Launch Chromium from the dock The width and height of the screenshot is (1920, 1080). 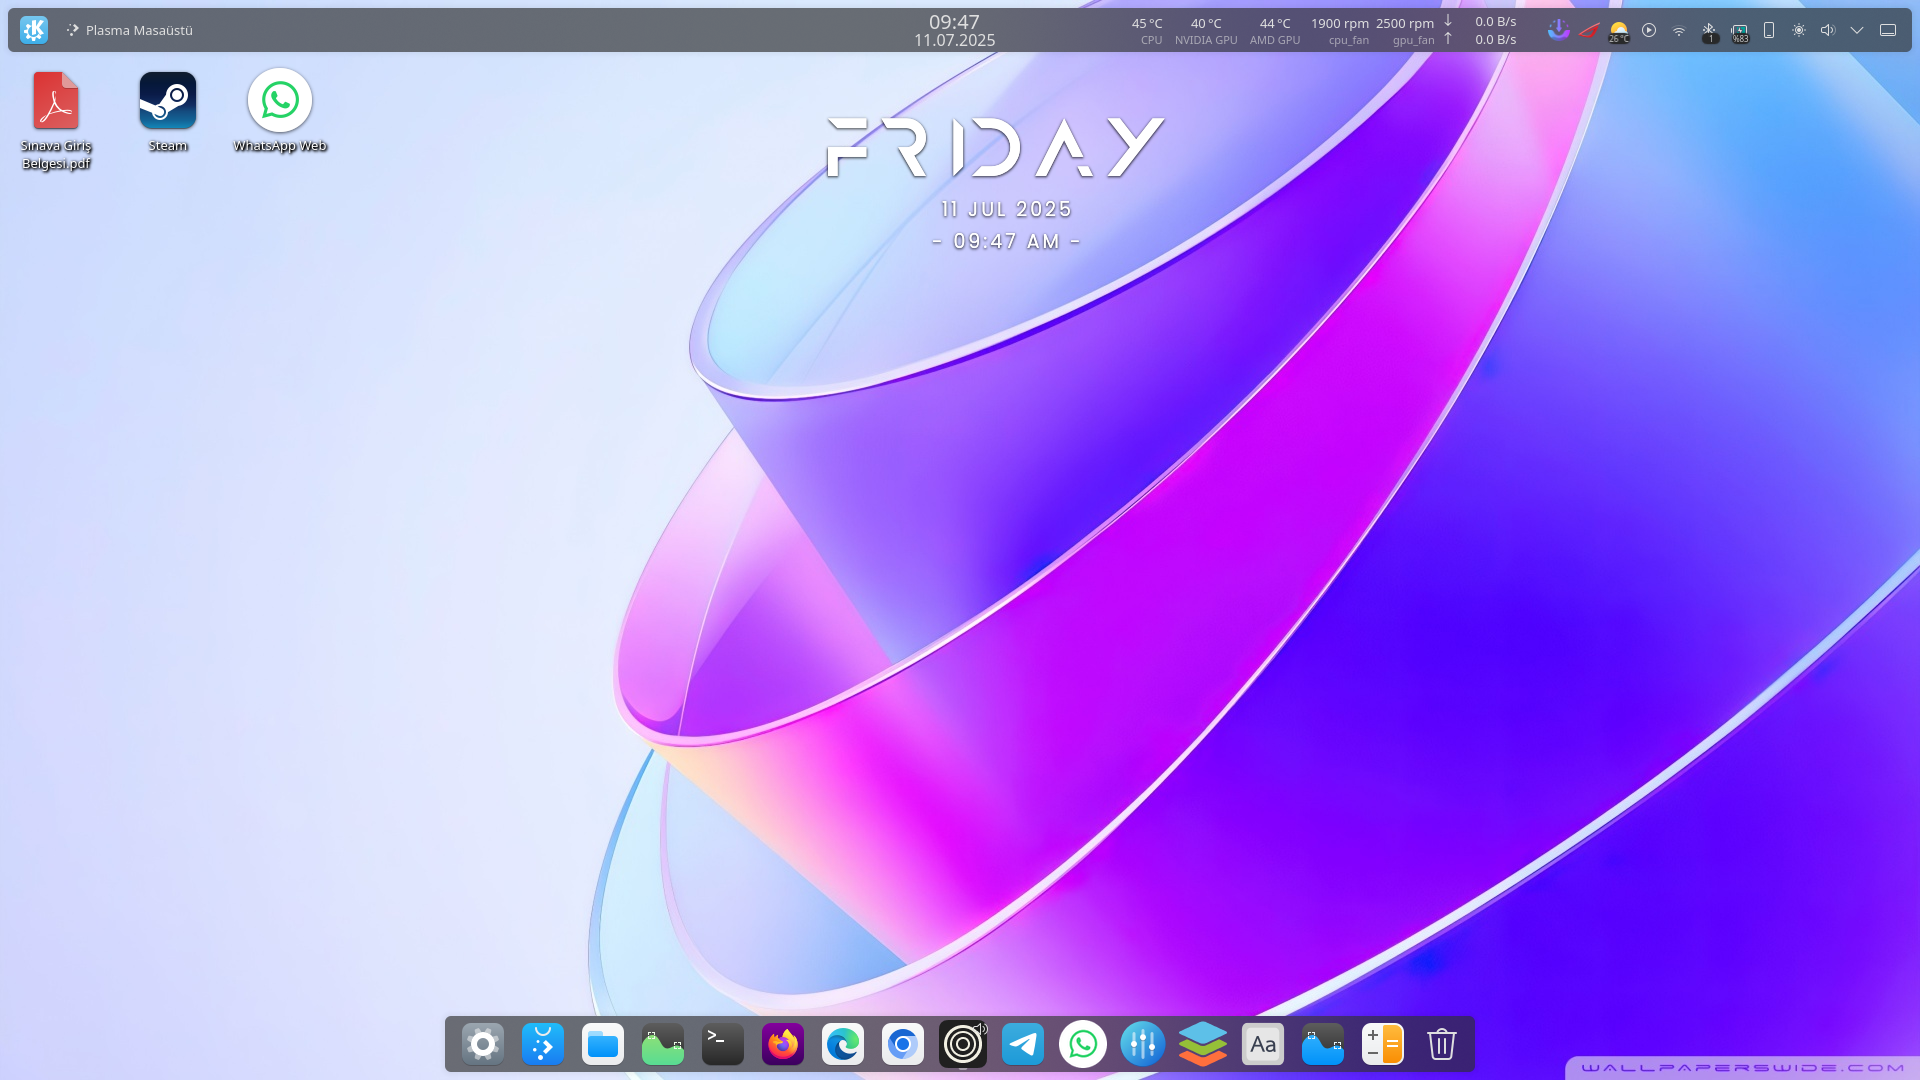pyautogui.click(x=903, y=1044)
